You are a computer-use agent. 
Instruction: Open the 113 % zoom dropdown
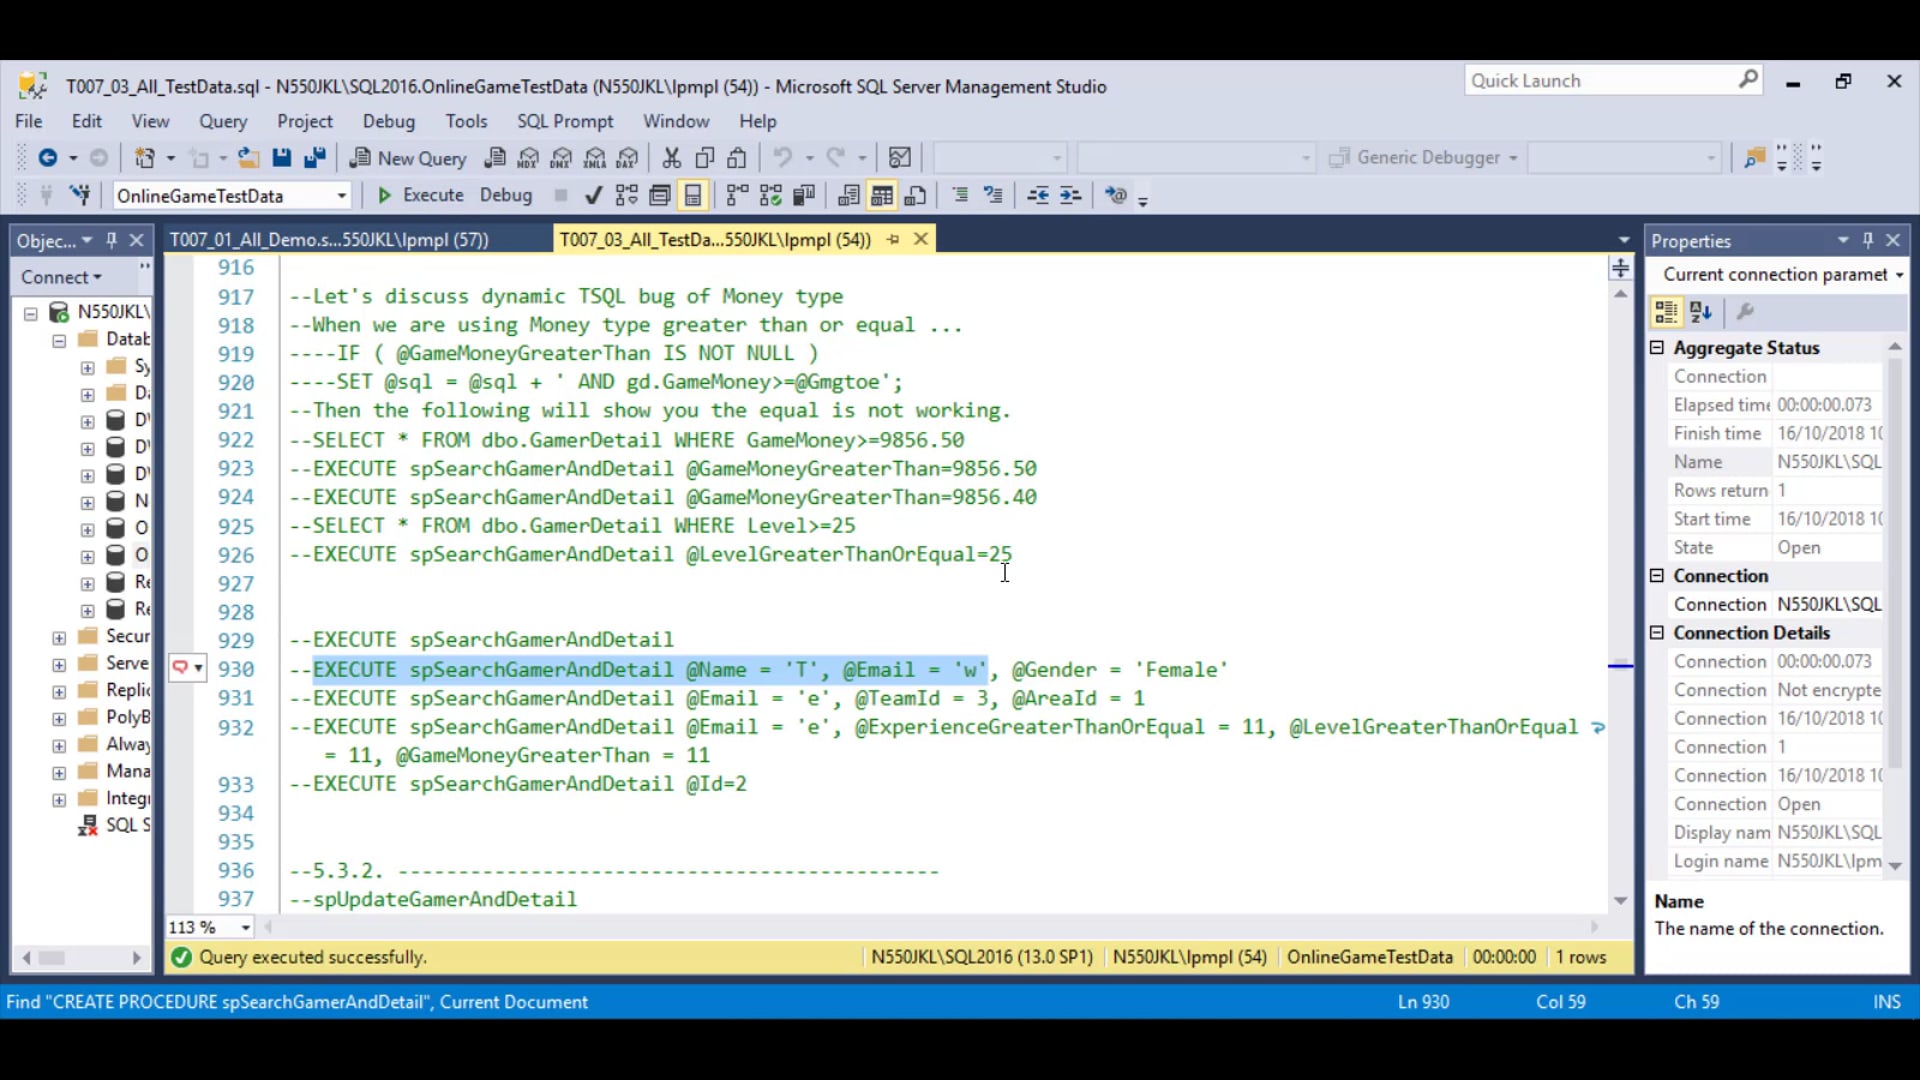pyautogui.click(x=245, y=928)
